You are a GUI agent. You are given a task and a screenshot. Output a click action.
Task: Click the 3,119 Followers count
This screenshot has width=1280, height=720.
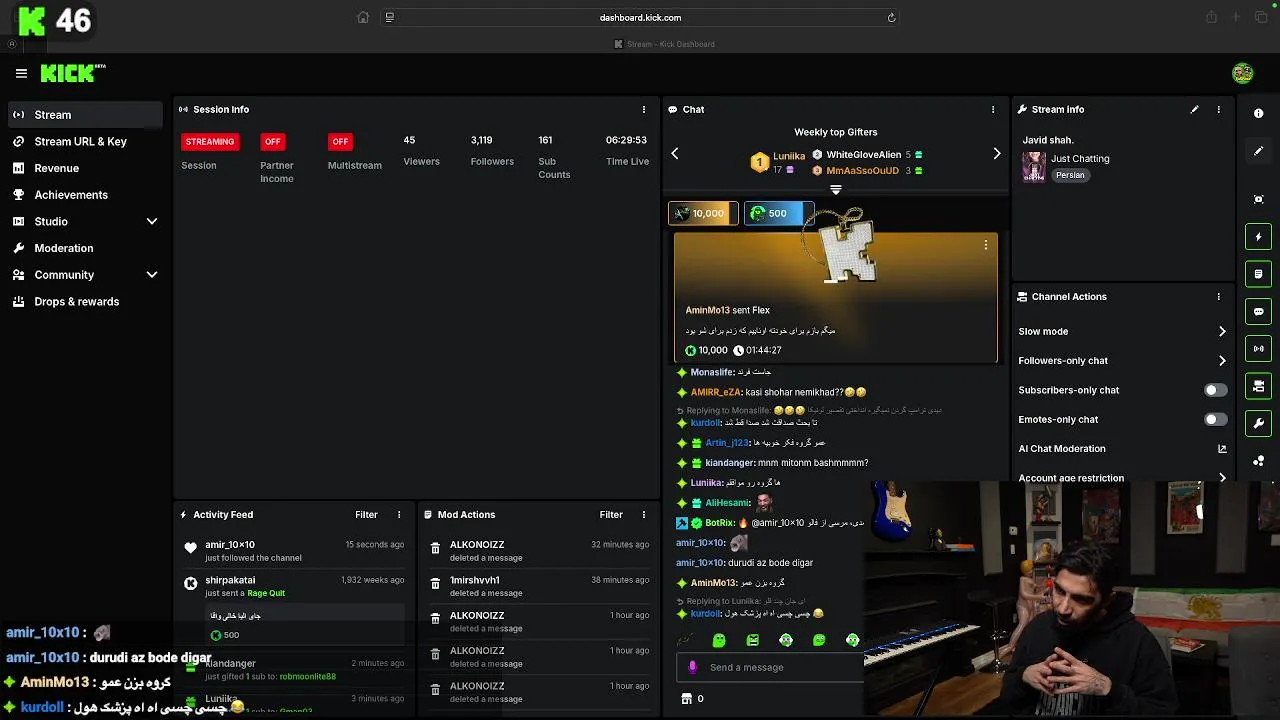tap(482, 141)
